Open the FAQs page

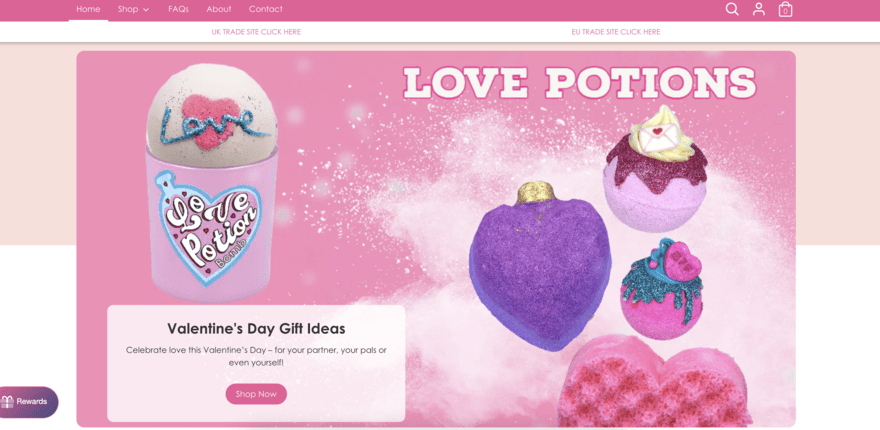178,9
